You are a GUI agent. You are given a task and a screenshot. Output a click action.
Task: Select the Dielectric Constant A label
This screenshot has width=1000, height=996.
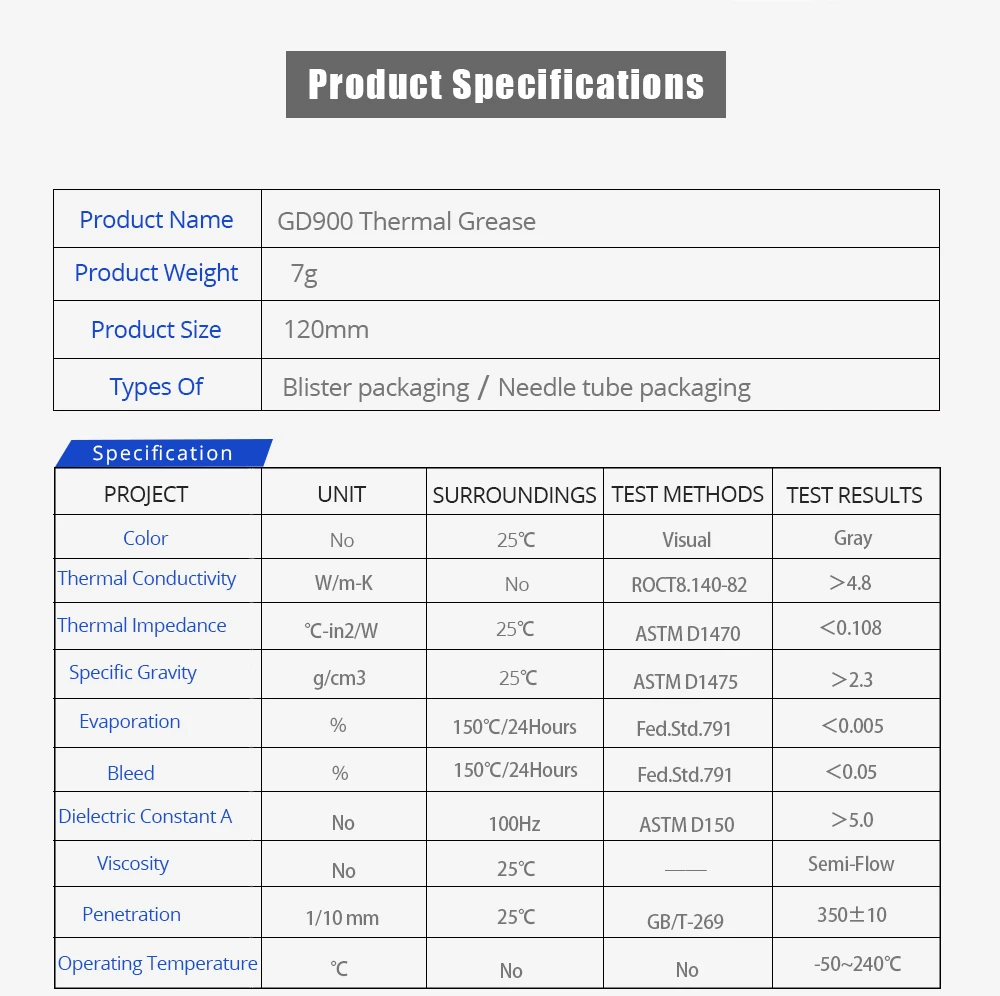[x=145, y=816]
